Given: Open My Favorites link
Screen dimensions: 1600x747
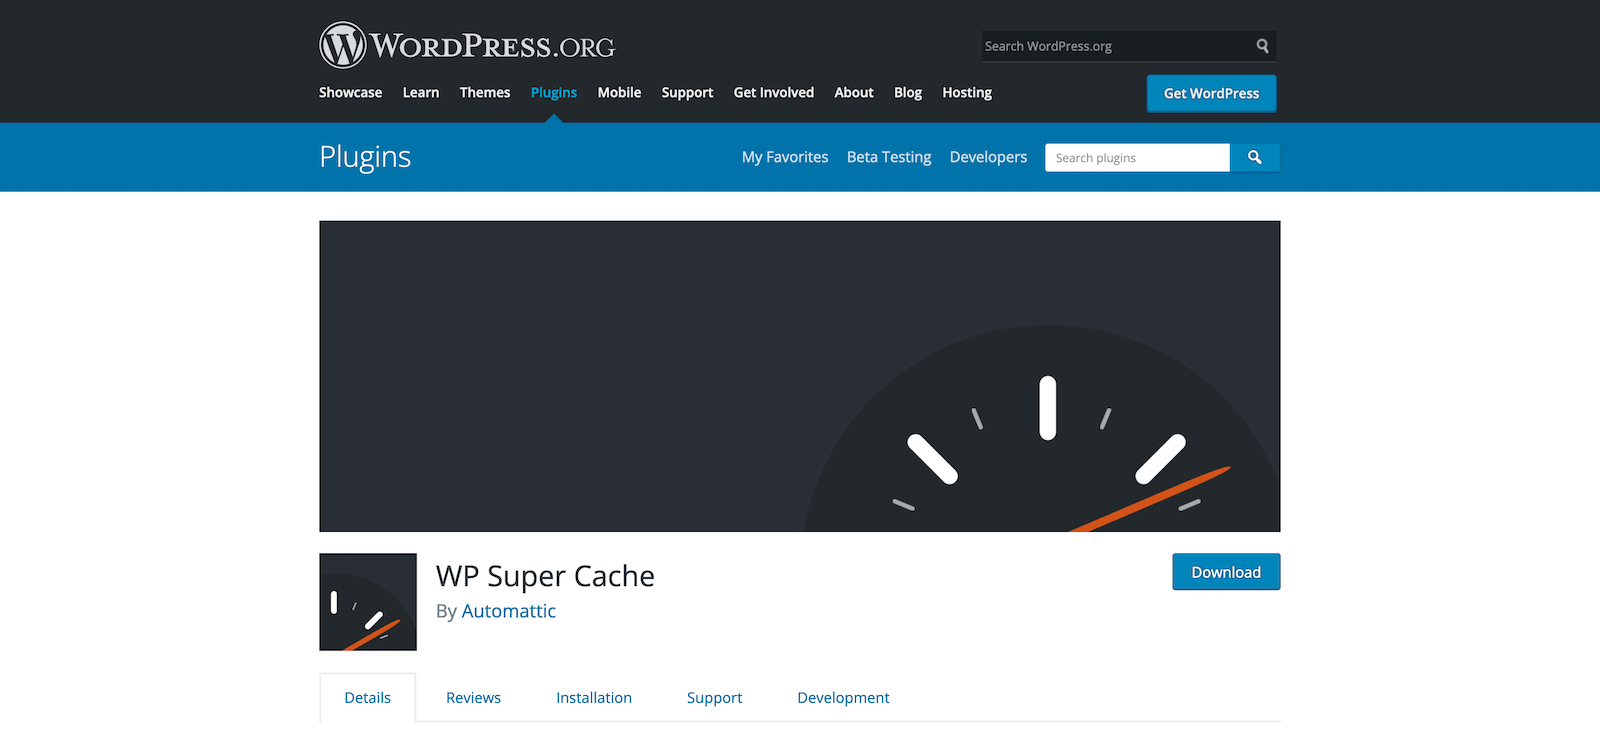Looking at the screenshot, I should pyautogui.click(x=785, y=157).
